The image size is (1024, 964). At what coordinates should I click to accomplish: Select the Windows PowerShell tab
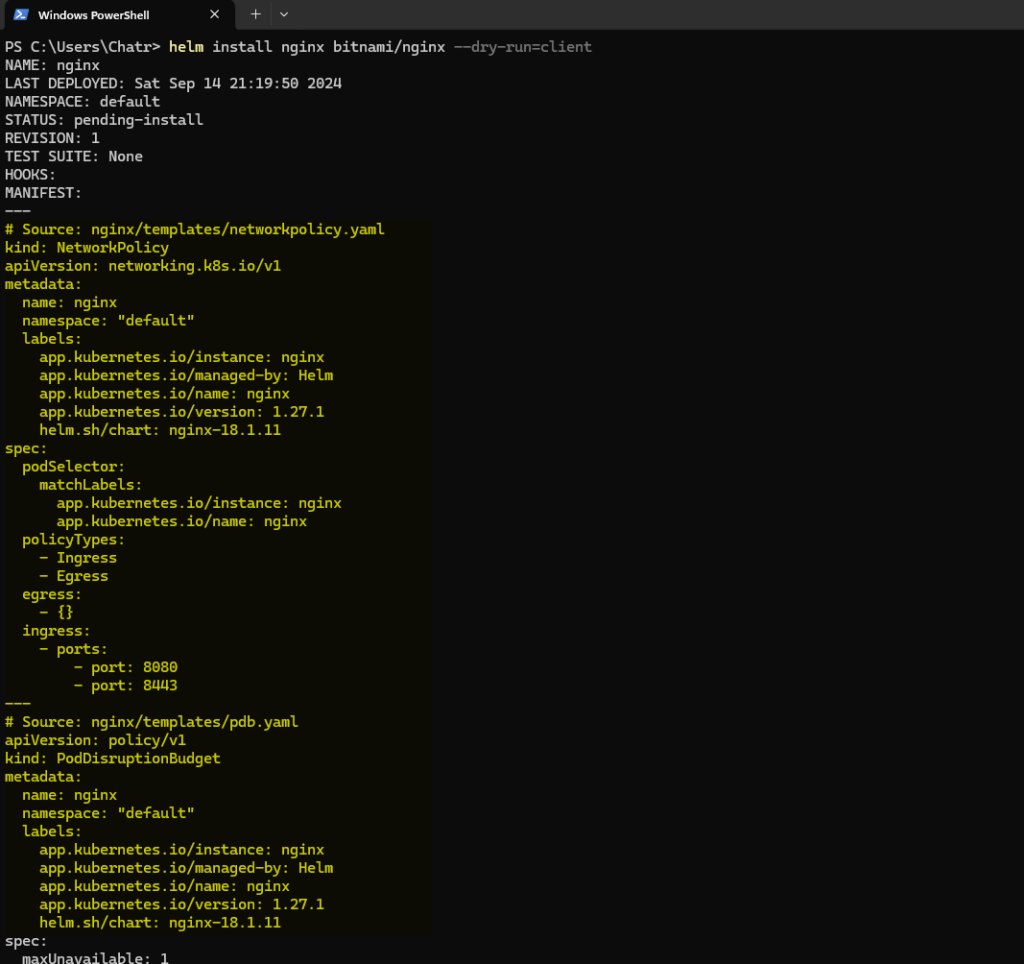coord(118,14)
